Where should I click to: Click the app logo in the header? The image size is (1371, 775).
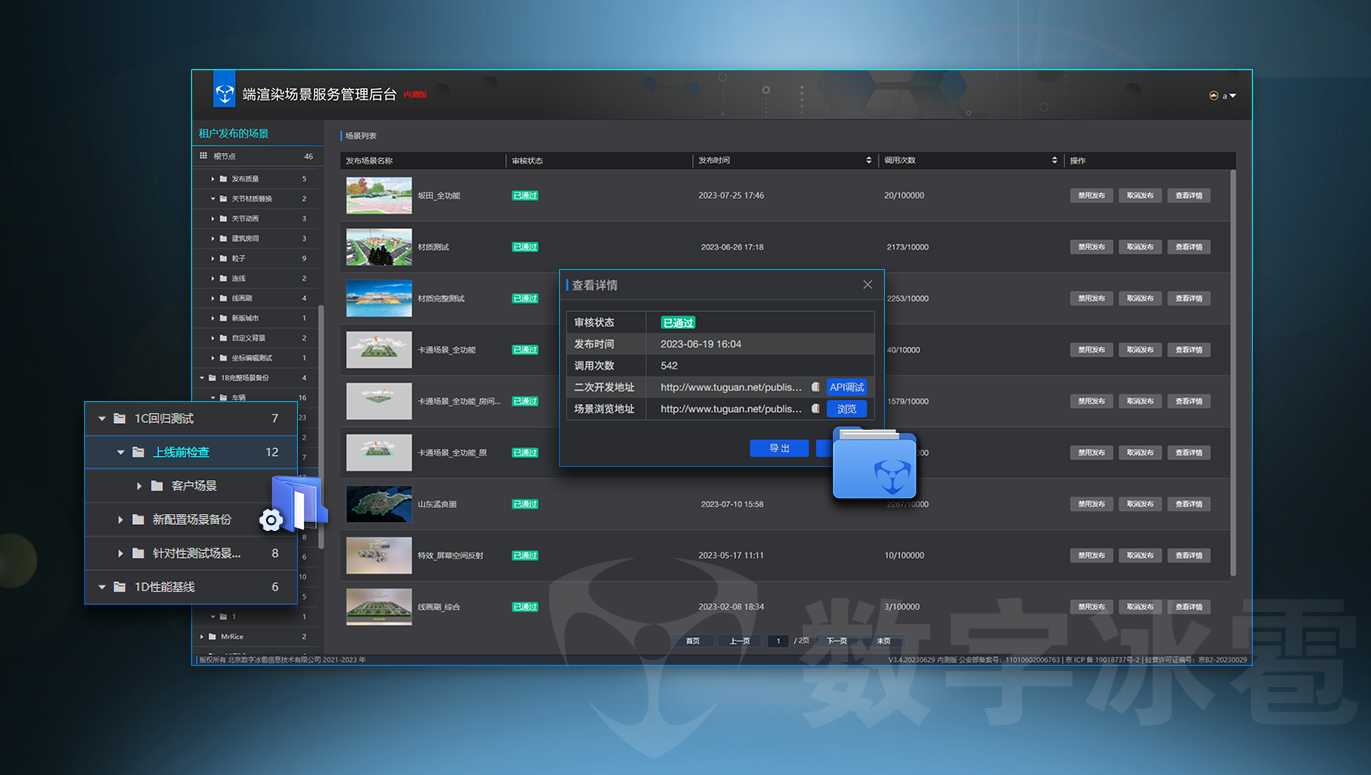pyautogui.click(x=224, y=94)
